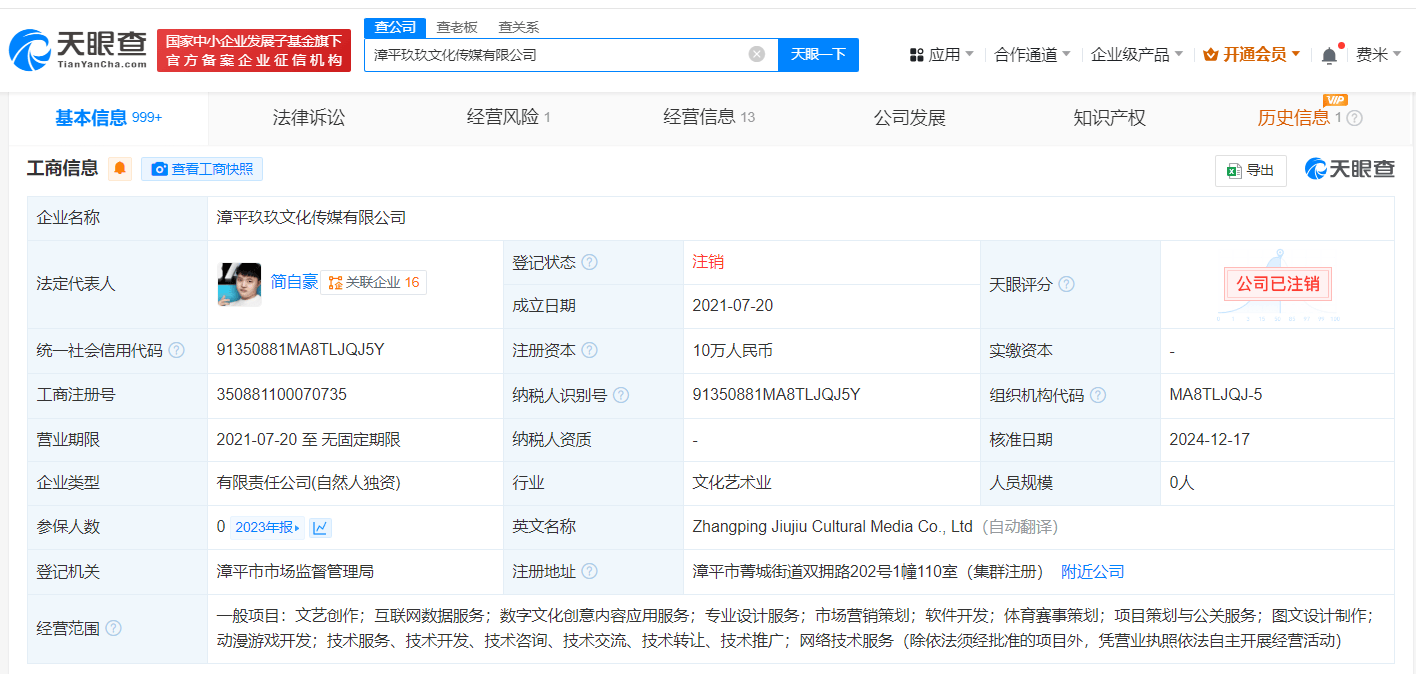Click the help icon next to 经营范围
Viewport: 1416px width, 674px height.
(x=113, y=628)
